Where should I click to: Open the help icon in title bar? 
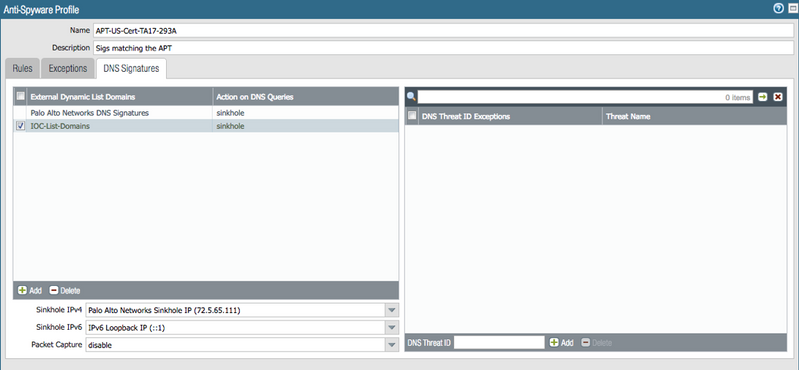[778, 8]
